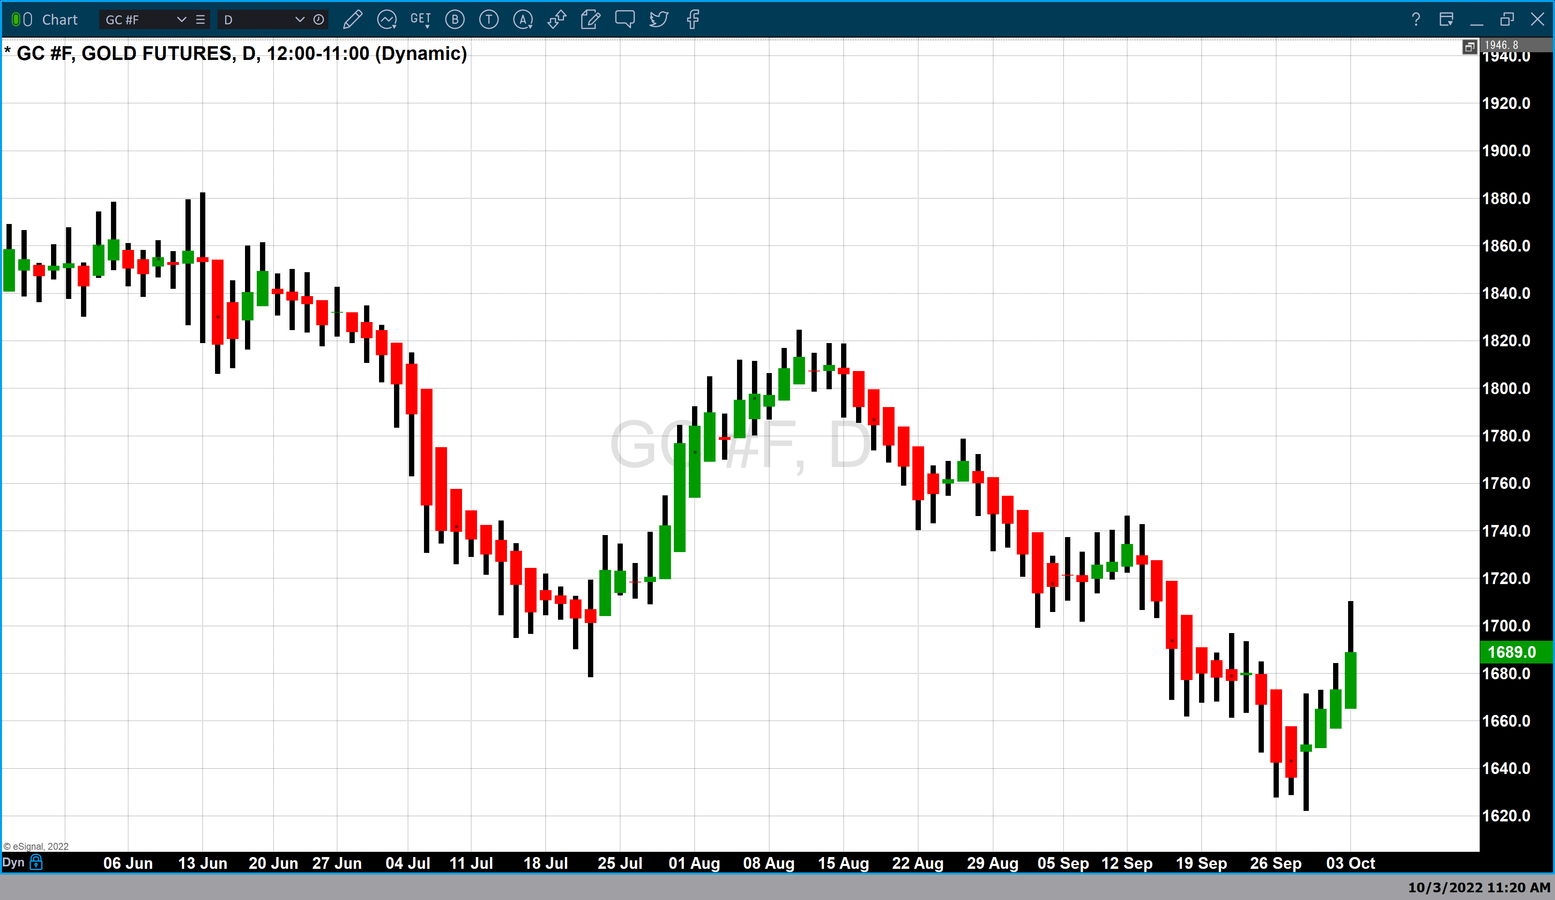
Task: Click the time template clock button
Action: click(319, 19)
